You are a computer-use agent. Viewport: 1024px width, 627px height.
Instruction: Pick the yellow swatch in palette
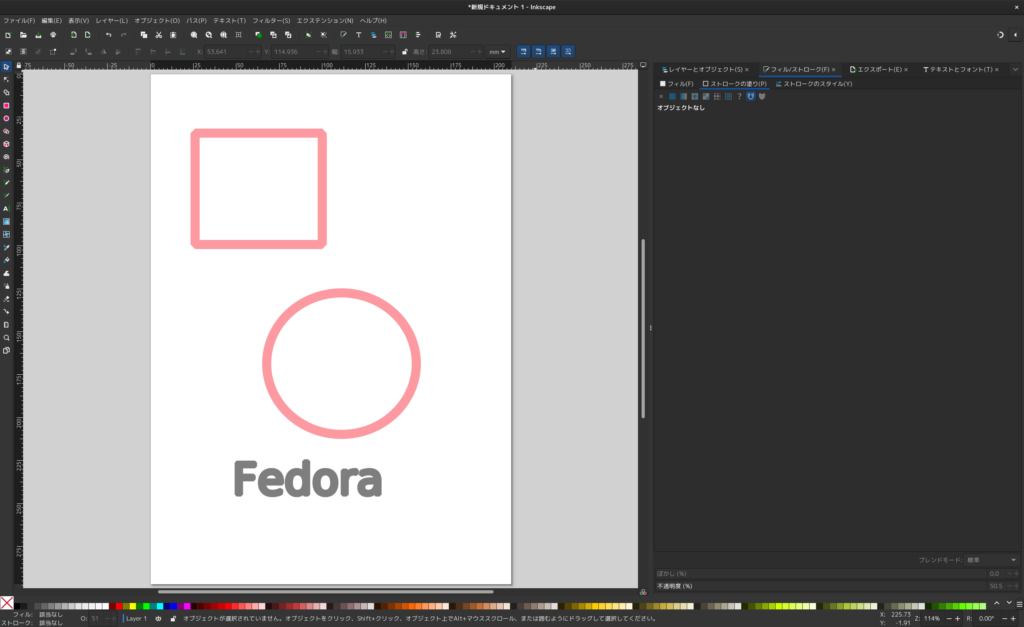pos(133,606)
